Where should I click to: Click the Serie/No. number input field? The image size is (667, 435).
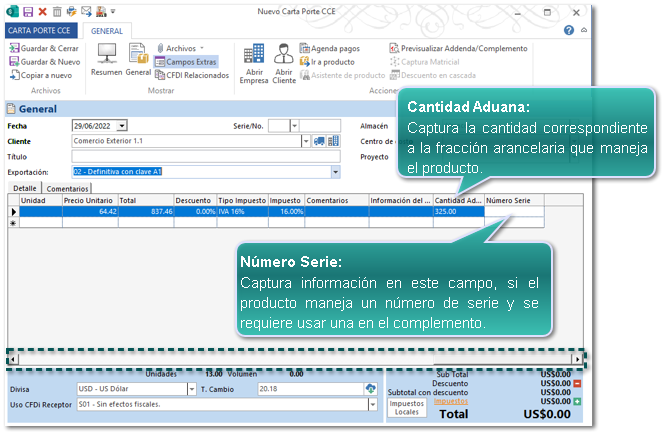(320, 126)
